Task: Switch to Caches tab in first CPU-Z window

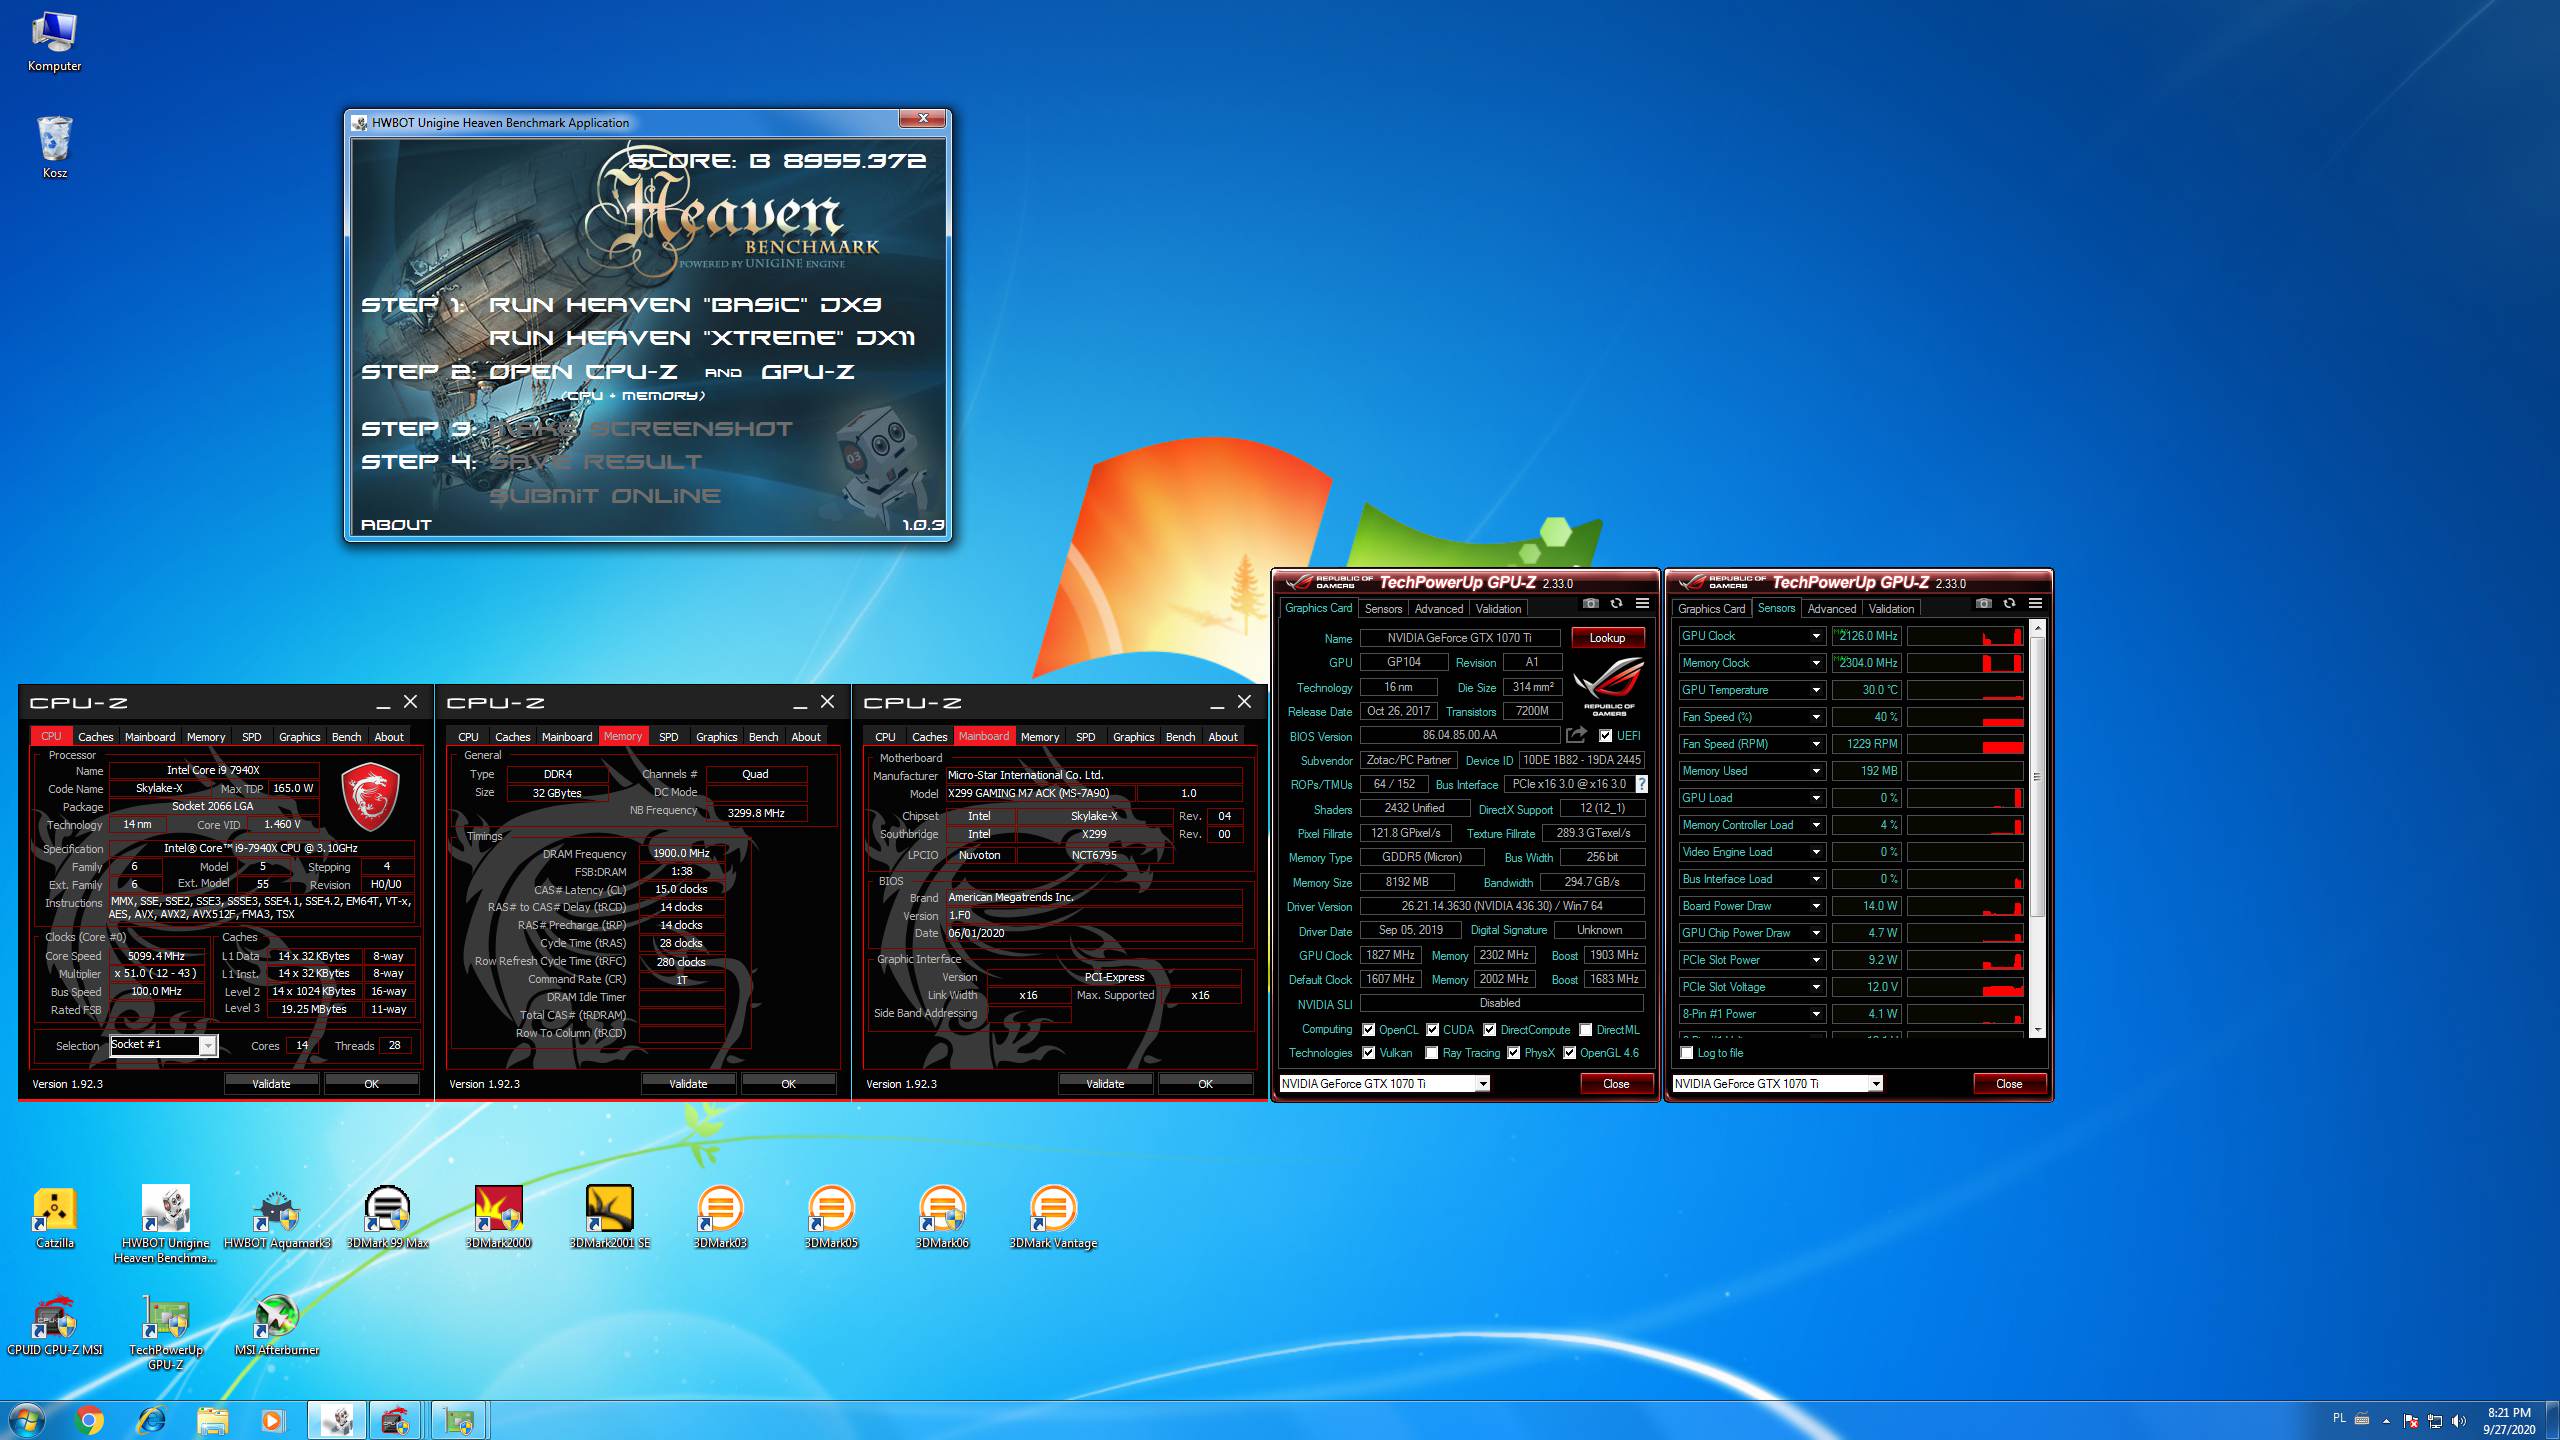Action: pyautogui.click(x=96, y=737)
